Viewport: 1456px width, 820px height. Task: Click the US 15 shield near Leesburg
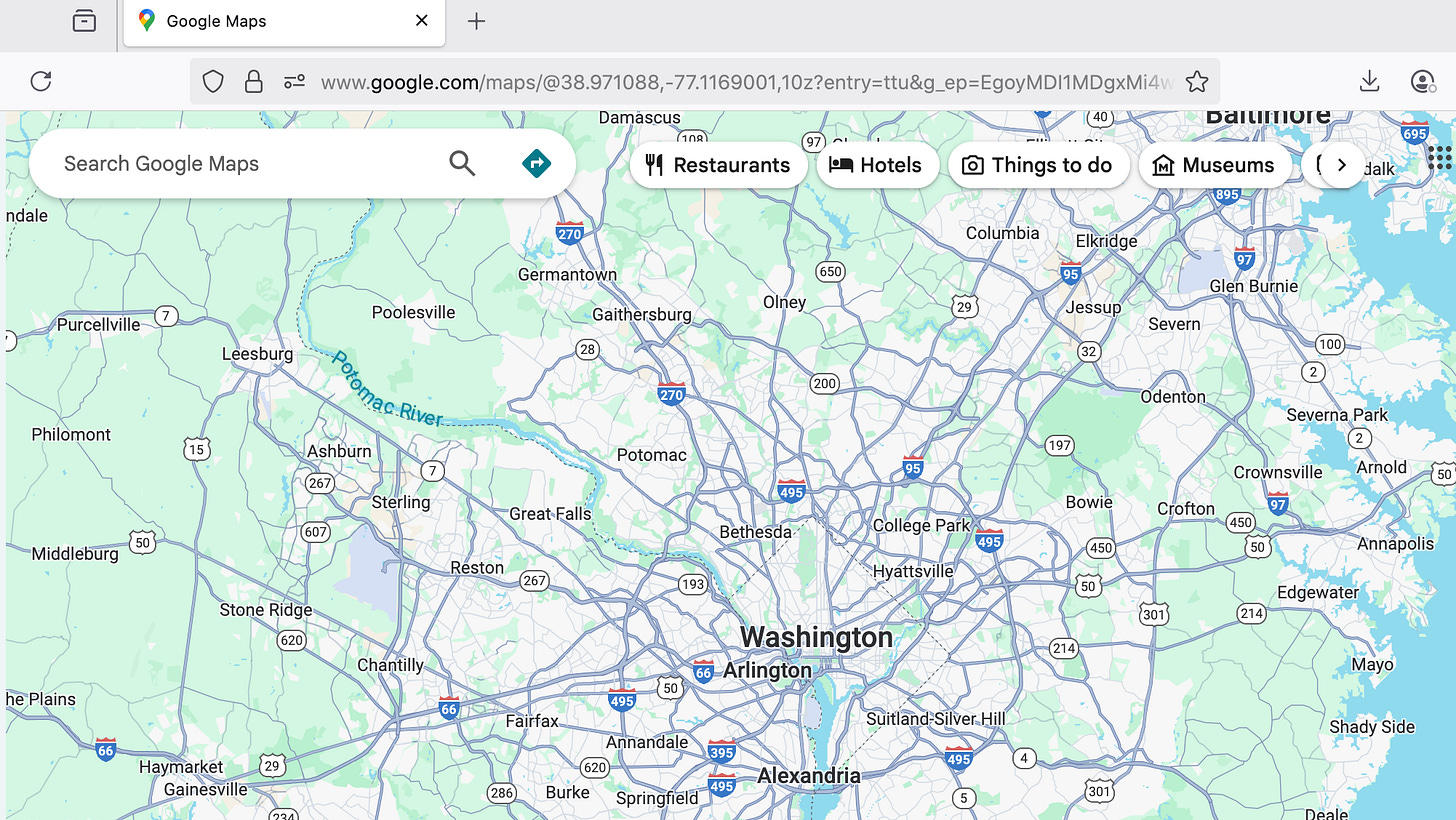pos(196,449)
